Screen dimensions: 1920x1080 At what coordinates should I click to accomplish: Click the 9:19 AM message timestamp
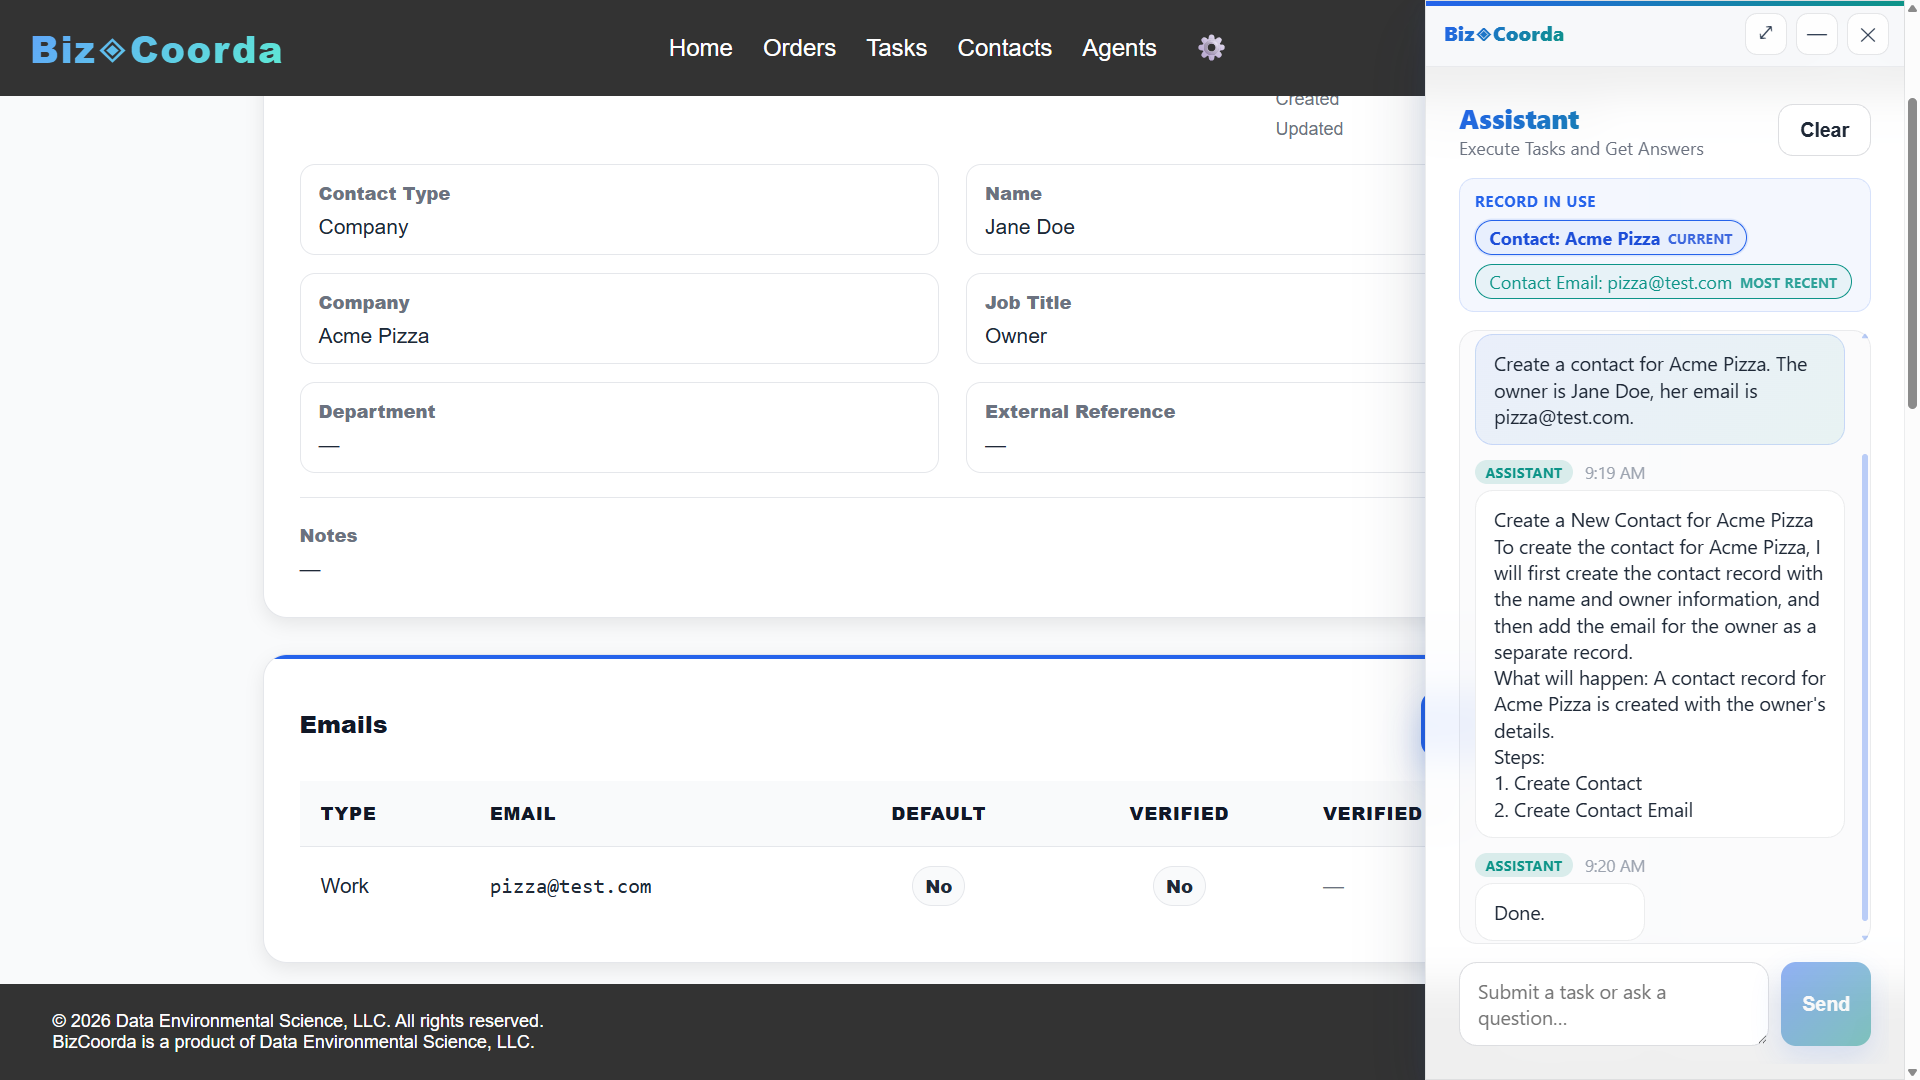(x=1614, y=473)
